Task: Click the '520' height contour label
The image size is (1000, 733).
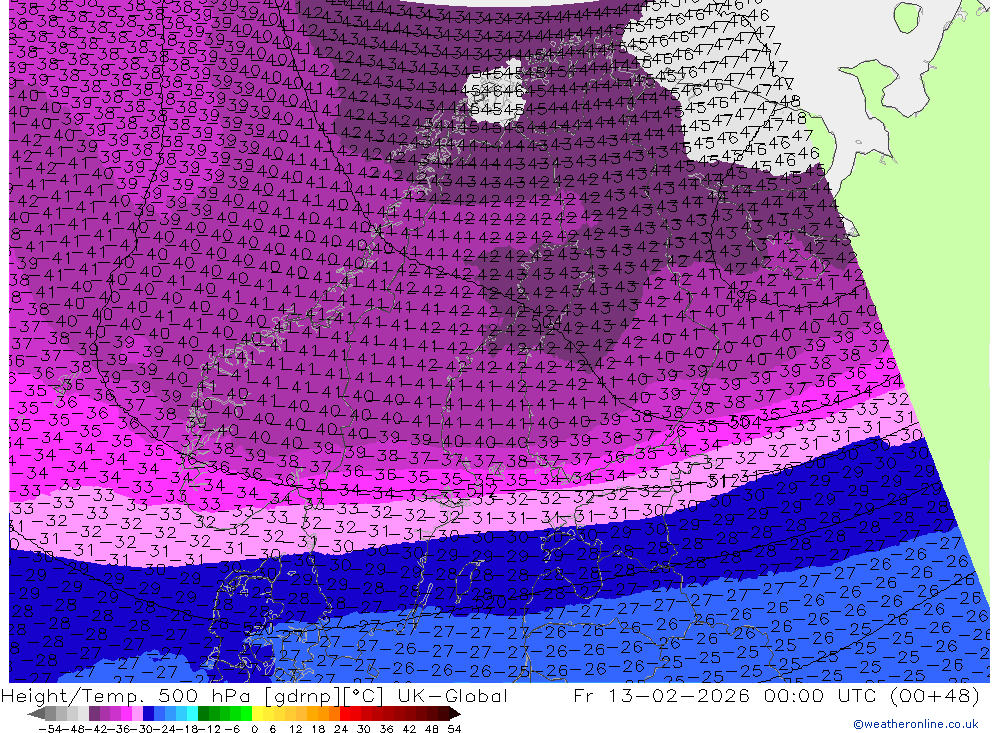Action: pyautogui.click(x=492, y=602)
